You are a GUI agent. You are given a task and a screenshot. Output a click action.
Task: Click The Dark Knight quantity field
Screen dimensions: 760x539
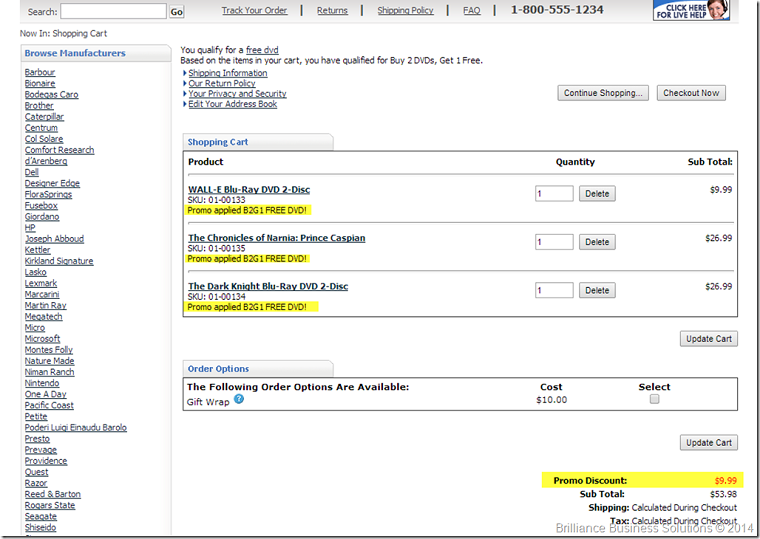click(x=554, y=290)
